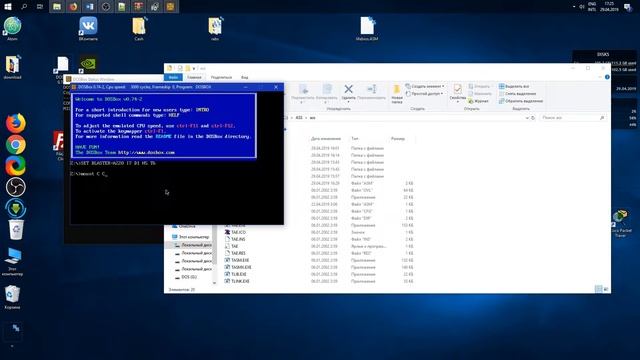
Task: Open the OBS Studio desktop icon
Action: tap(16, 187)
